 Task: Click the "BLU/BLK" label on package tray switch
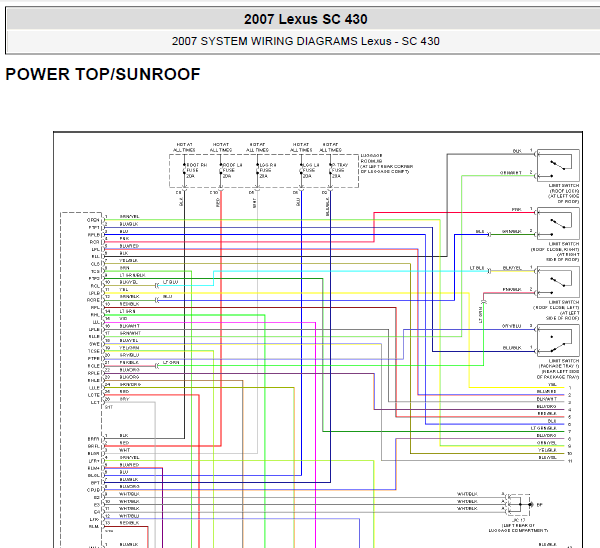tap(512, 348)
